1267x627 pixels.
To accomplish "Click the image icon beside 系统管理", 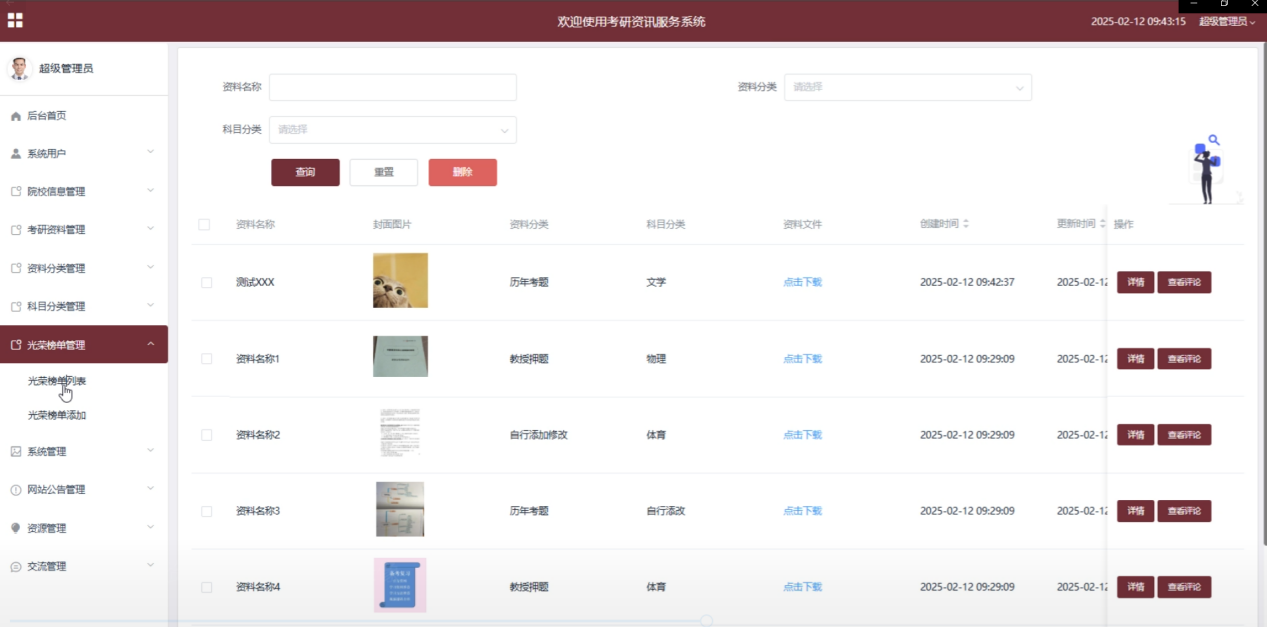I will coord(16,451).
